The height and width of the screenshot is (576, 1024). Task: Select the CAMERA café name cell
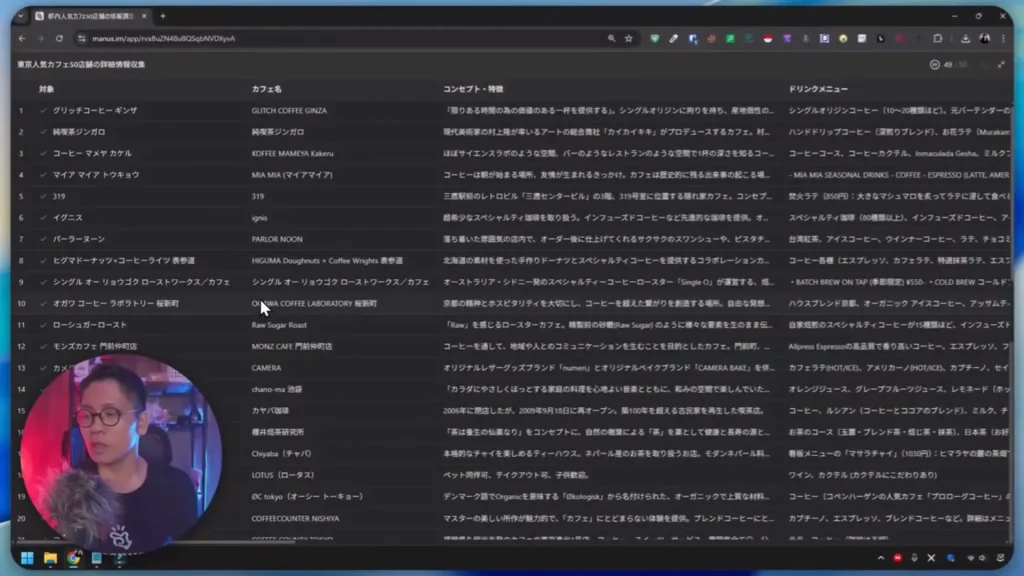(266, 368)
